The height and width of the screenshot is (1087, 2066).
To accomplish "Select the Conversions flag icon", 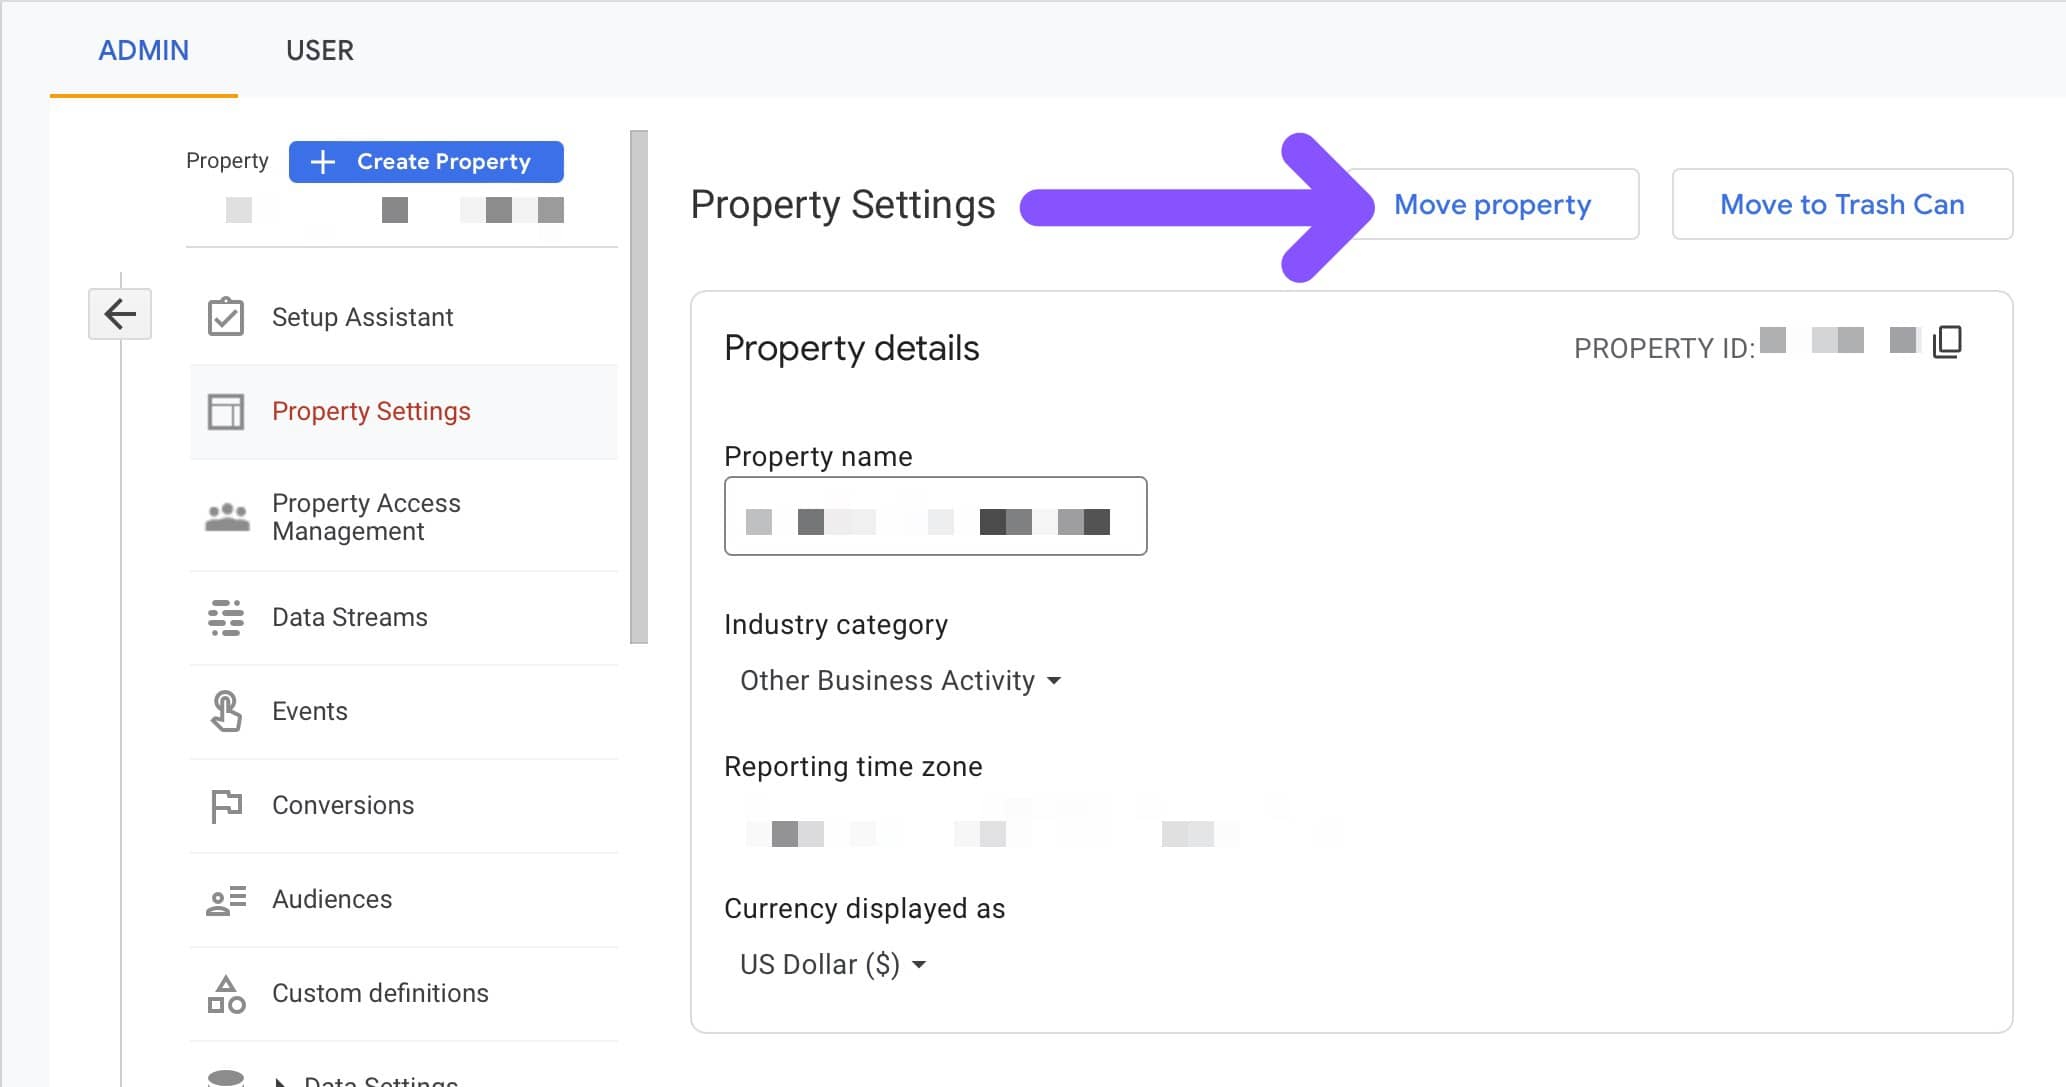I will click(x=227, y=805).
